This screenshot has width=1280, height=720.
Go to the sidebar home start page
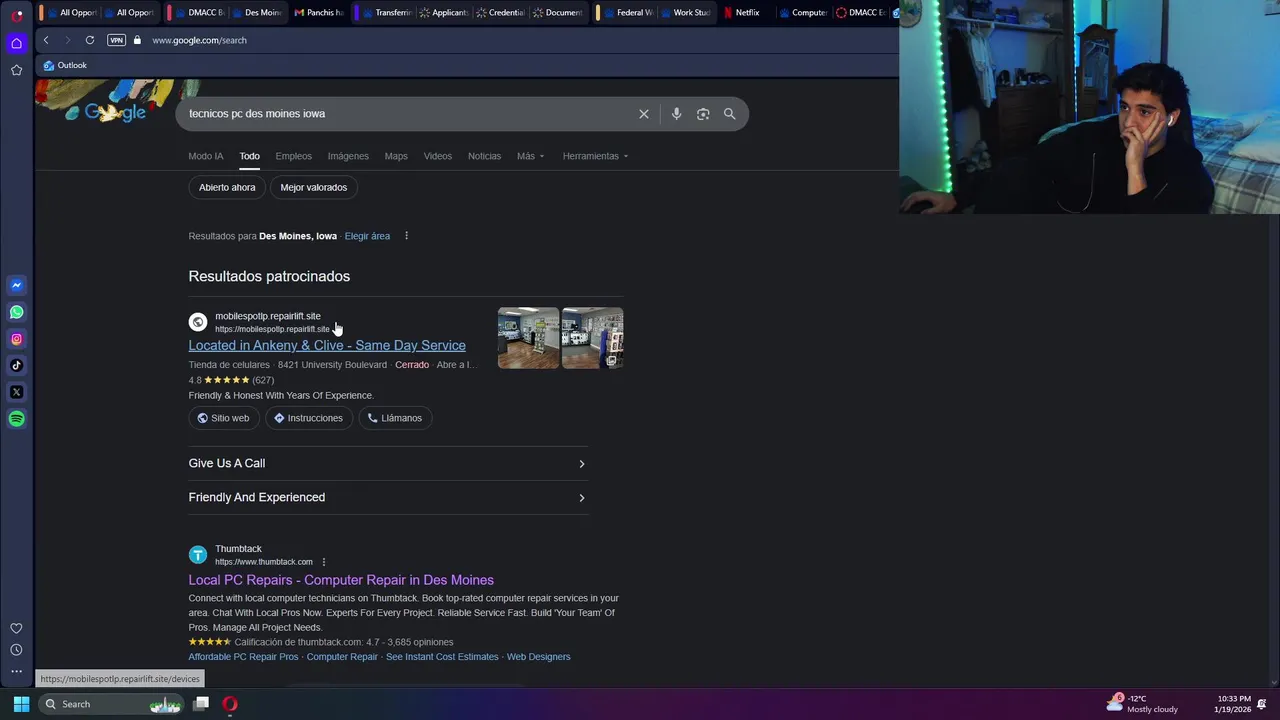[16, 43]
